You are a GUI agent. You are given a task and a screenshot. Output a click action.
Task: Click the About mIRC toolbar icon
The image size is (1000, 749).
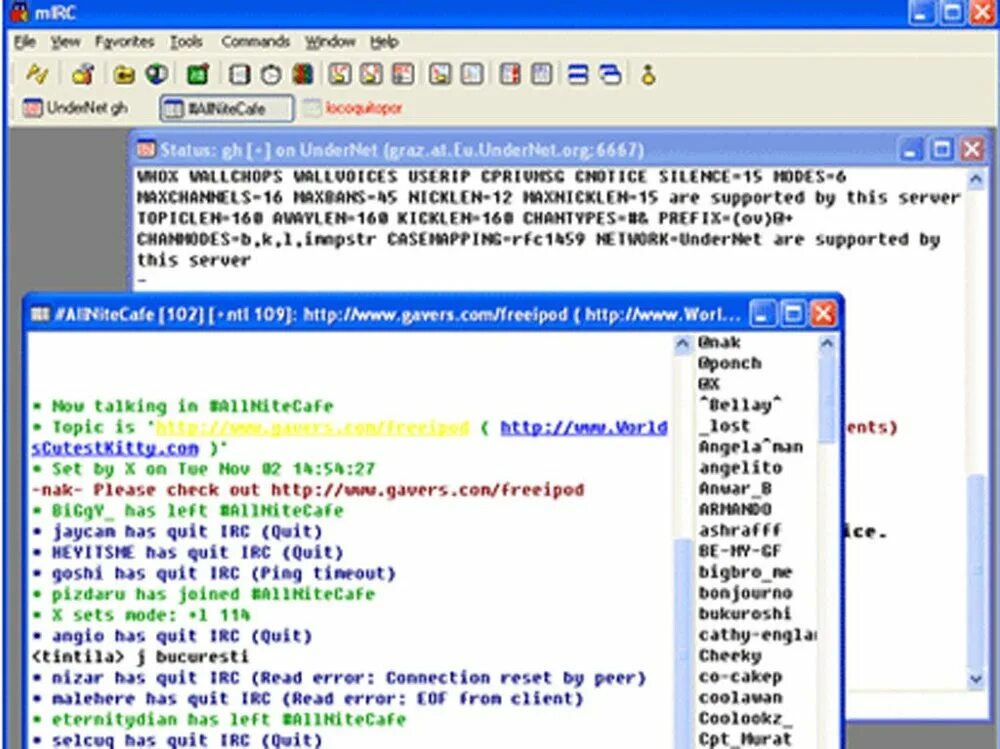[x=649, y=75]
